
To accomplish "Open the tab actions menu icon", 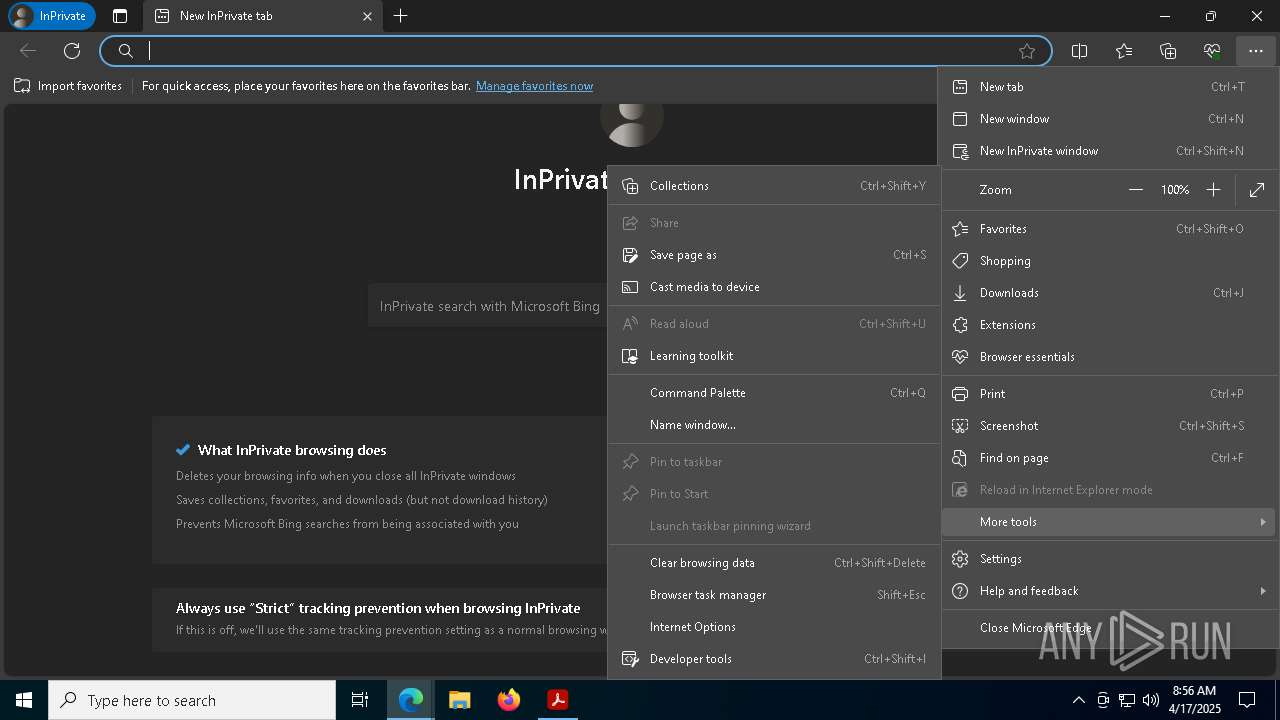I will [120, 16].
